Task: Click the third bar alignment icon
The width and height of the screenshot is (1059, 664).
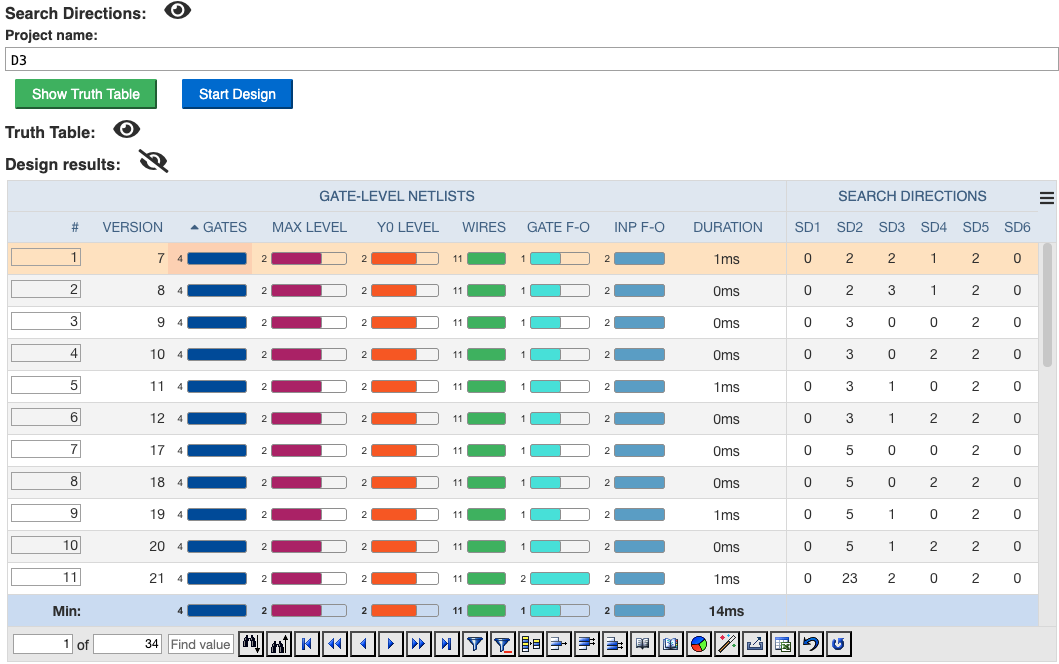Action: 615,644
